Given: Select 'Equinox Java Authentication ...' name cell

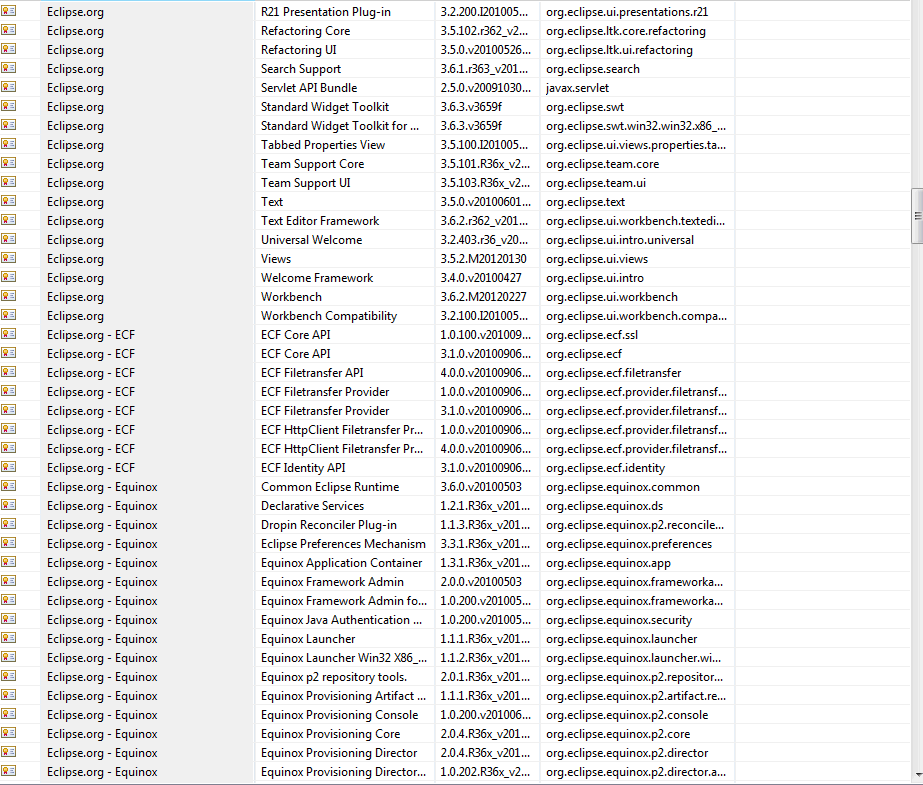Looking at the screenshot, I should [341, 620].
